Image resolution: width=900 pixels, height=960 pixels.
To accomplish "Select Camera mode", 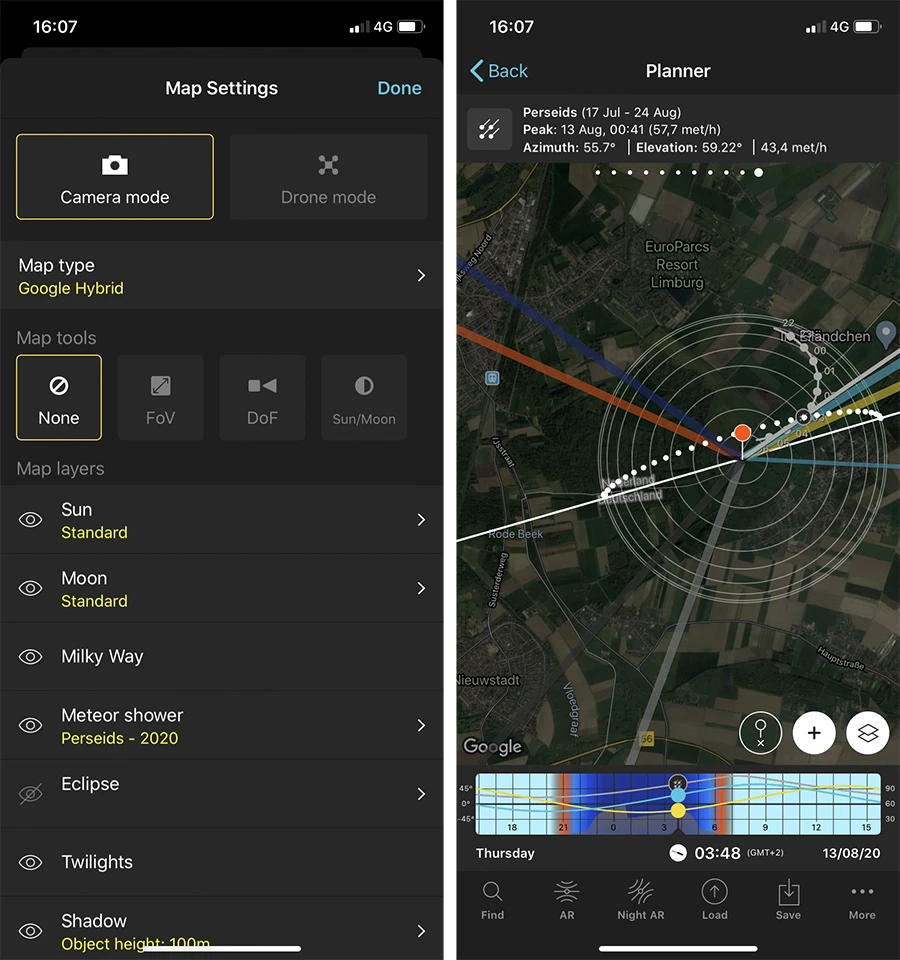I will click(x=115, y=177).
